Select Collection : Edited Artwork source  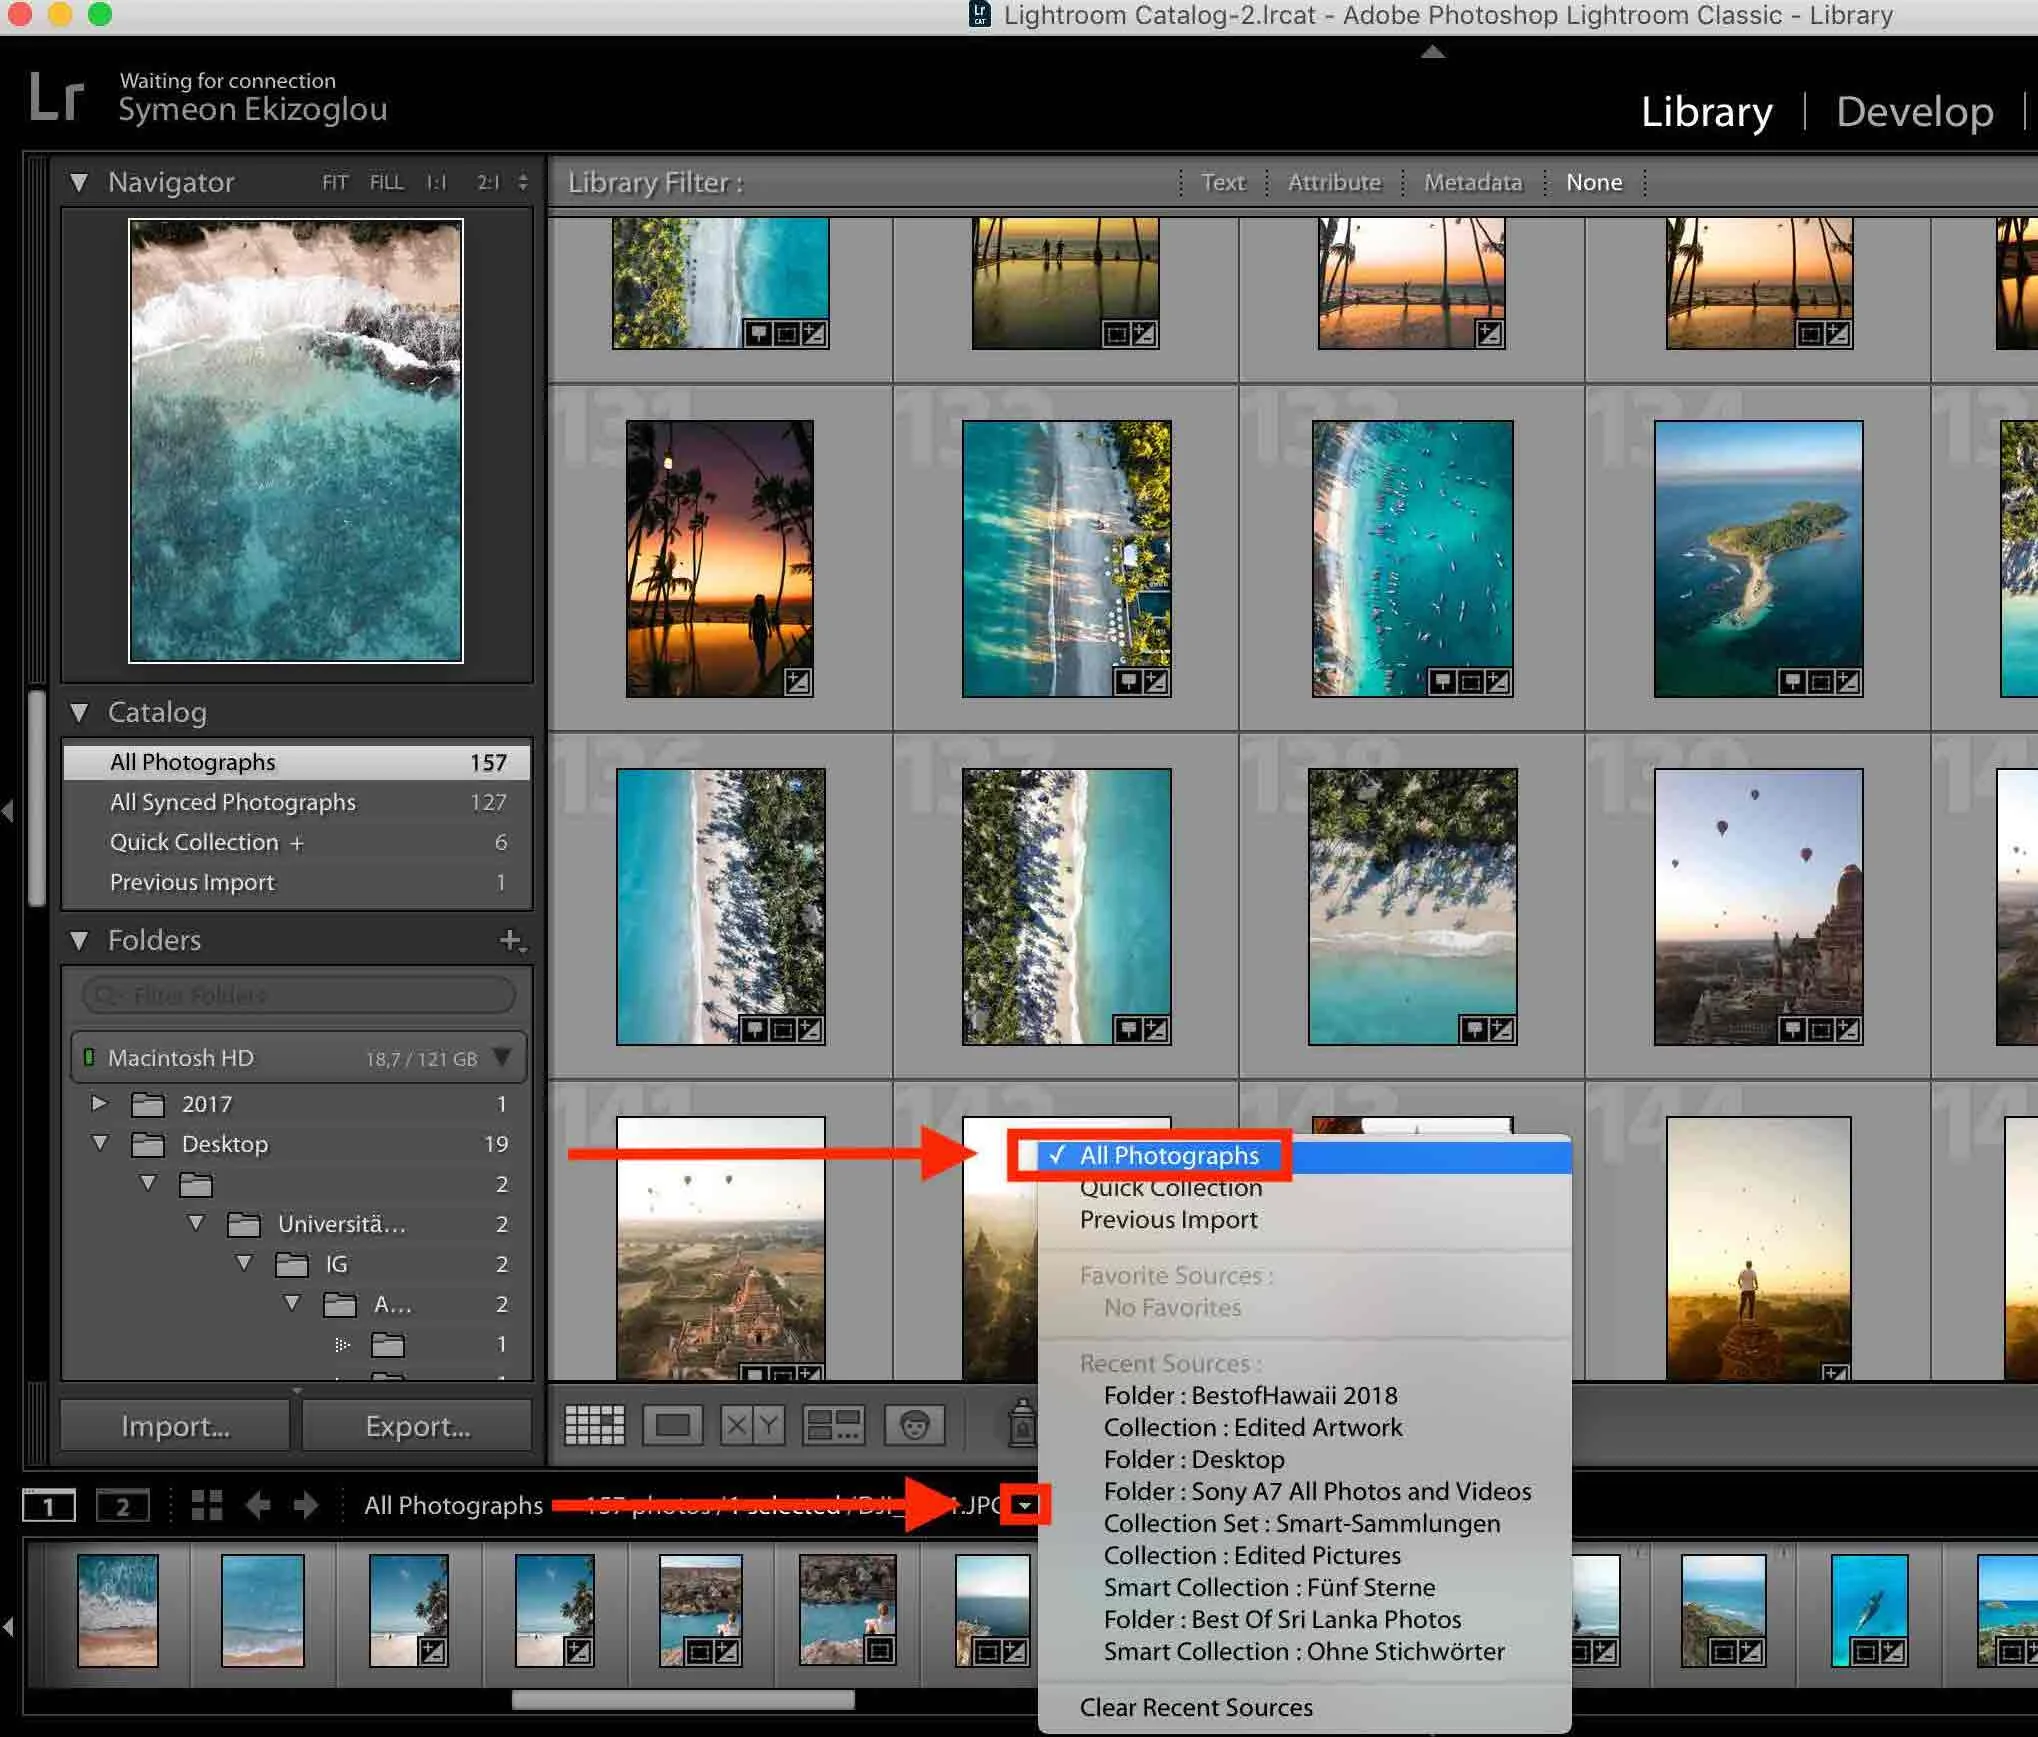(1304, 1428)
